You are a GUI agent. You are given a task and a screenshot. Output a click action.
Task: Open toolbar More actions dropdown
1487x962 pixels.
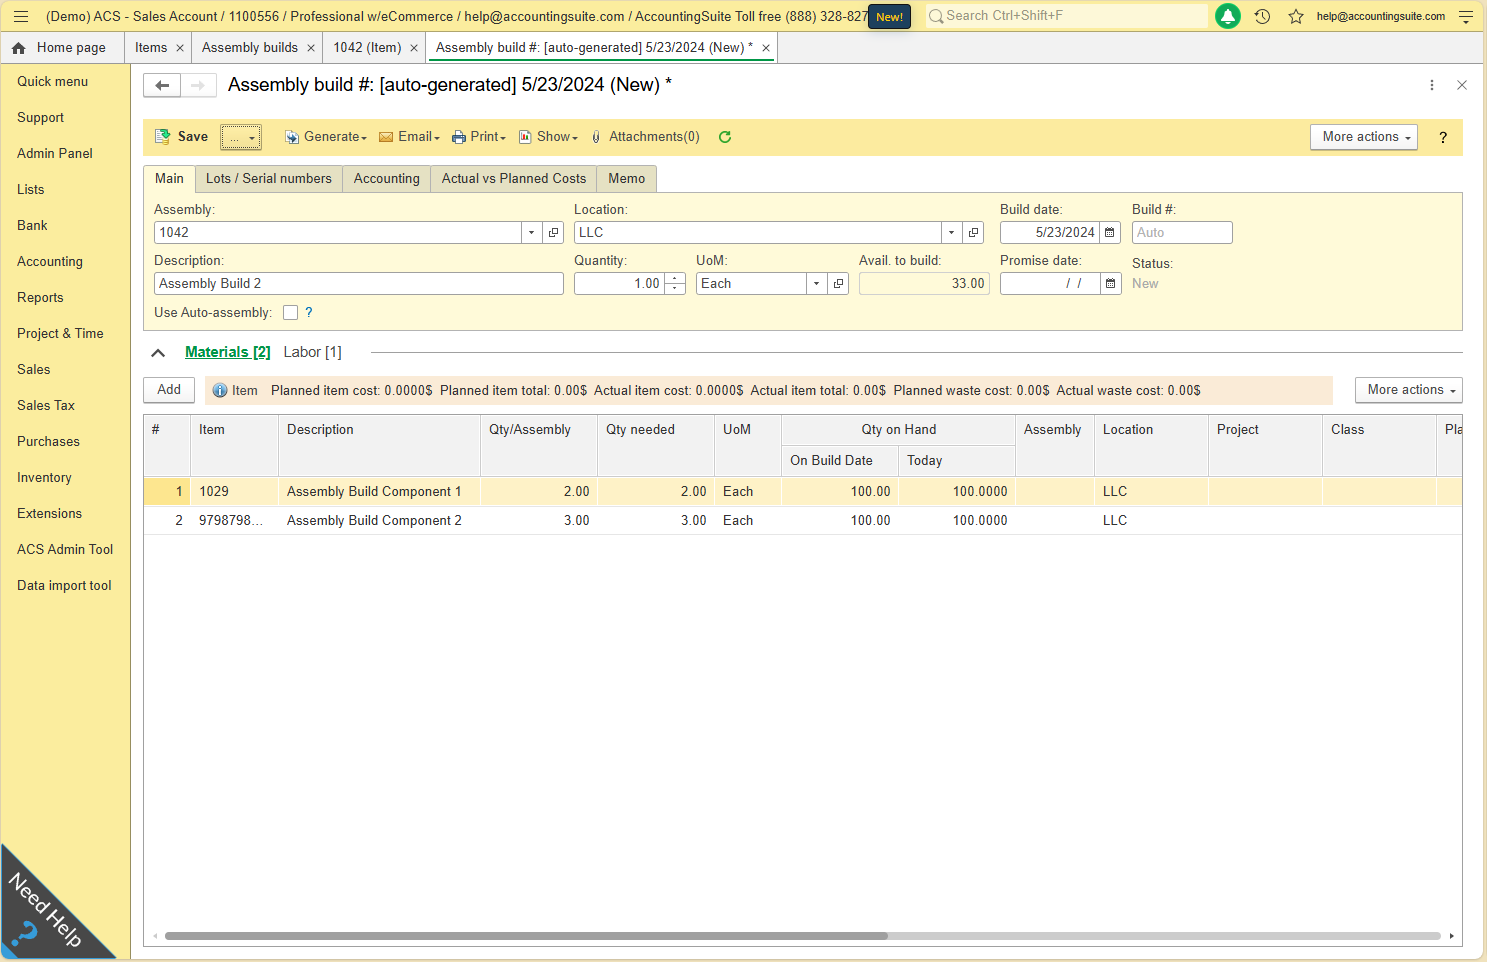click(1364, 137)
